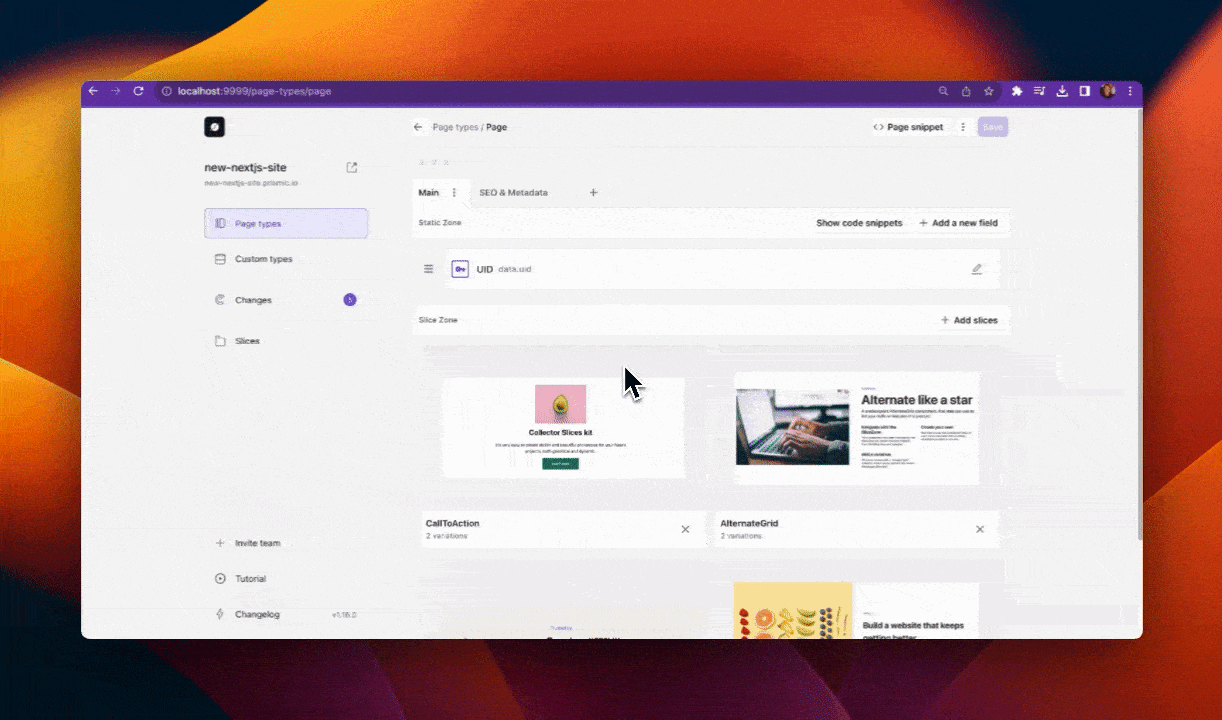
Task: Open the Chrome extensions puzzle icon
Action: pos(1017,91)
